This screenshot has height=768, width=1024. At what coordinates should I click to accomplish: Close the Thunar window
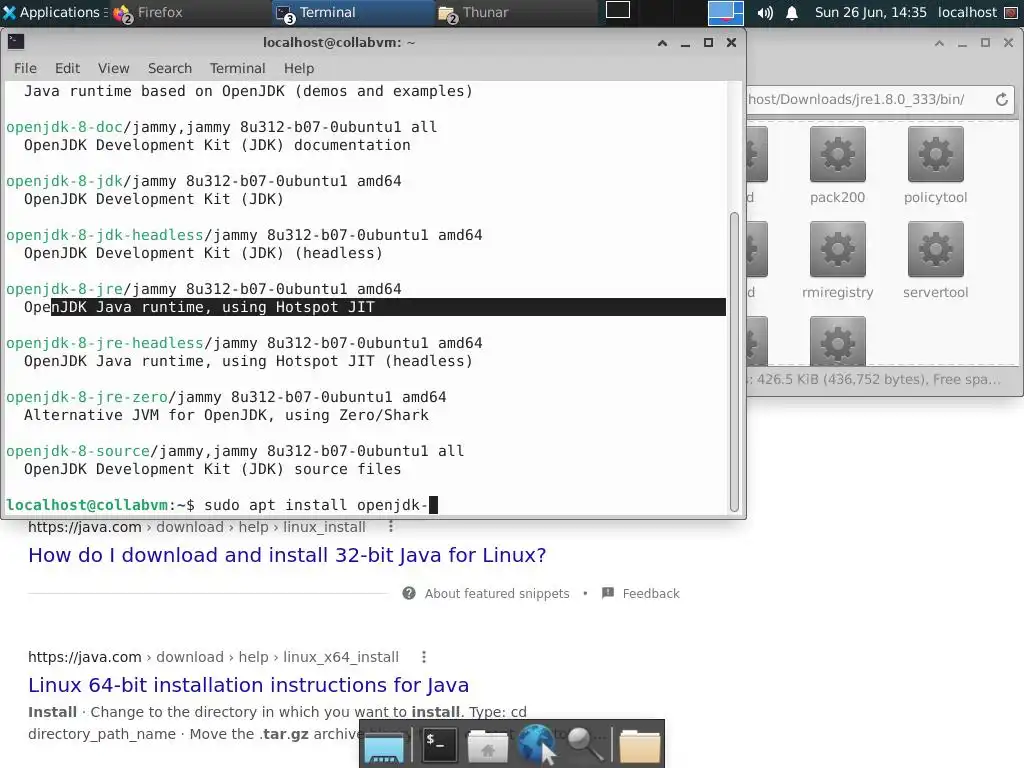[x=1008, y=43]
